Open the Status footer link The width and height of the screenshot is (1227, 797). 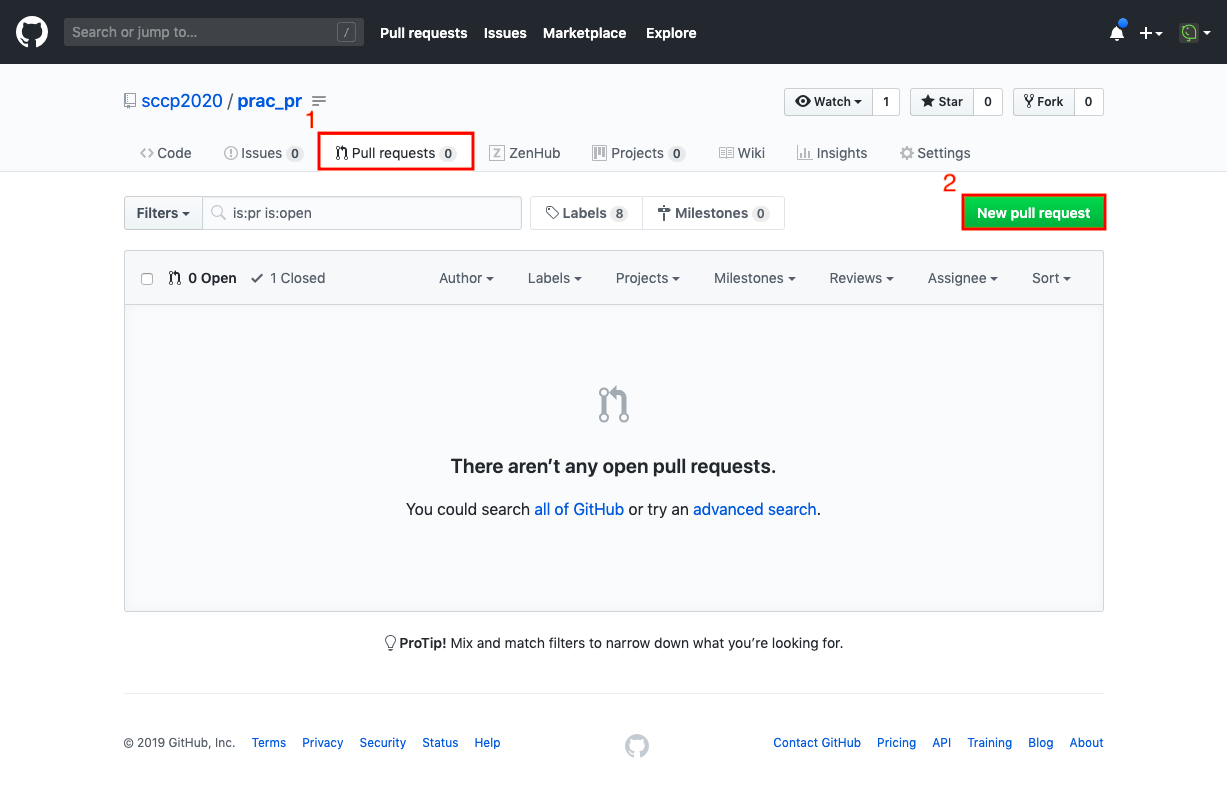(x=440, y=743)
